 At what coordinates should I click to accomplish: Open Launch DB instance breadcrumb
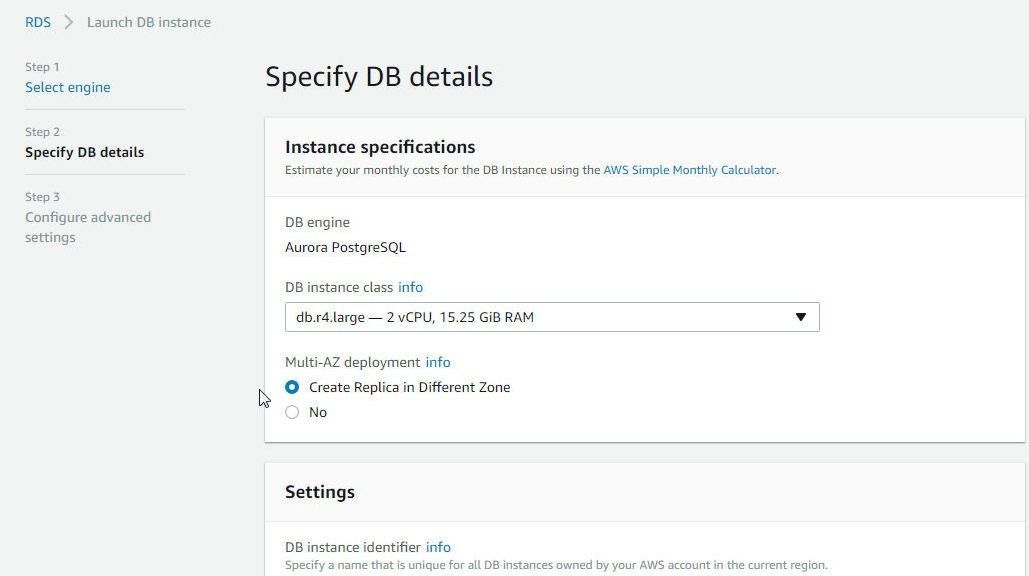149,22
